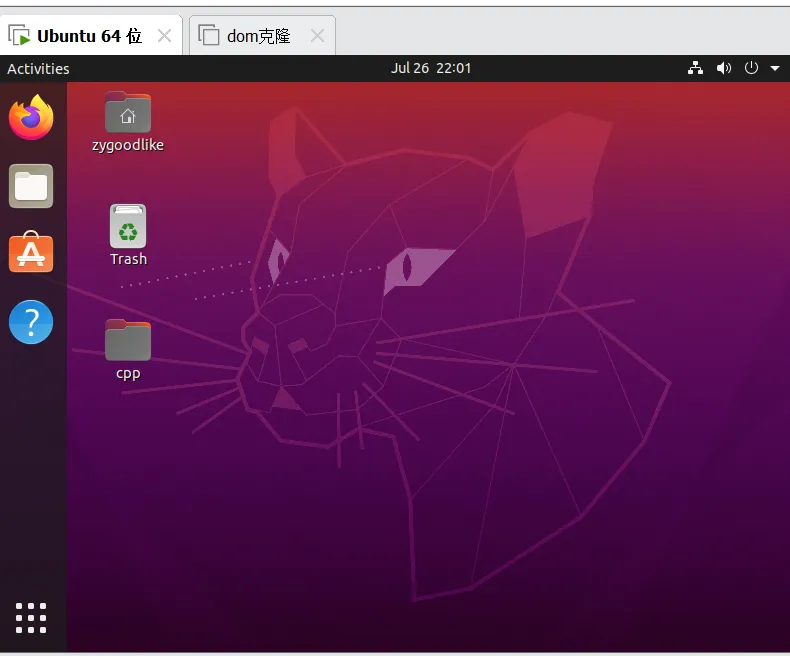This screenshot has height=656, width=790.
Task: Close the dom克隆 tab
Action: pyautogui.click(x=317, y=36)
